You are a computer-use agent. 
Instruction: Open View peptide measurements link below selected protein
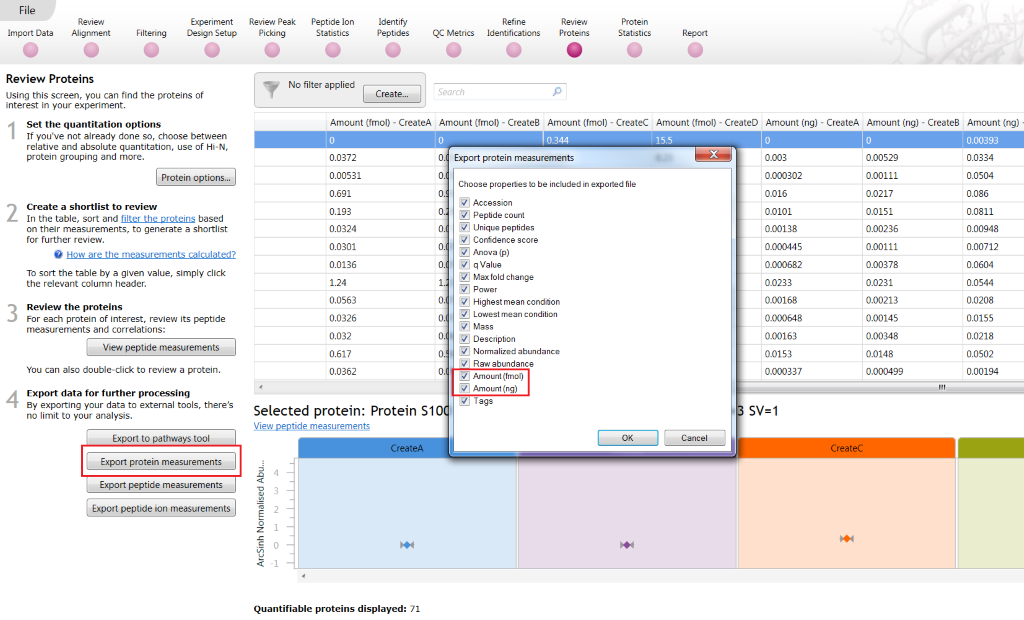312,426
